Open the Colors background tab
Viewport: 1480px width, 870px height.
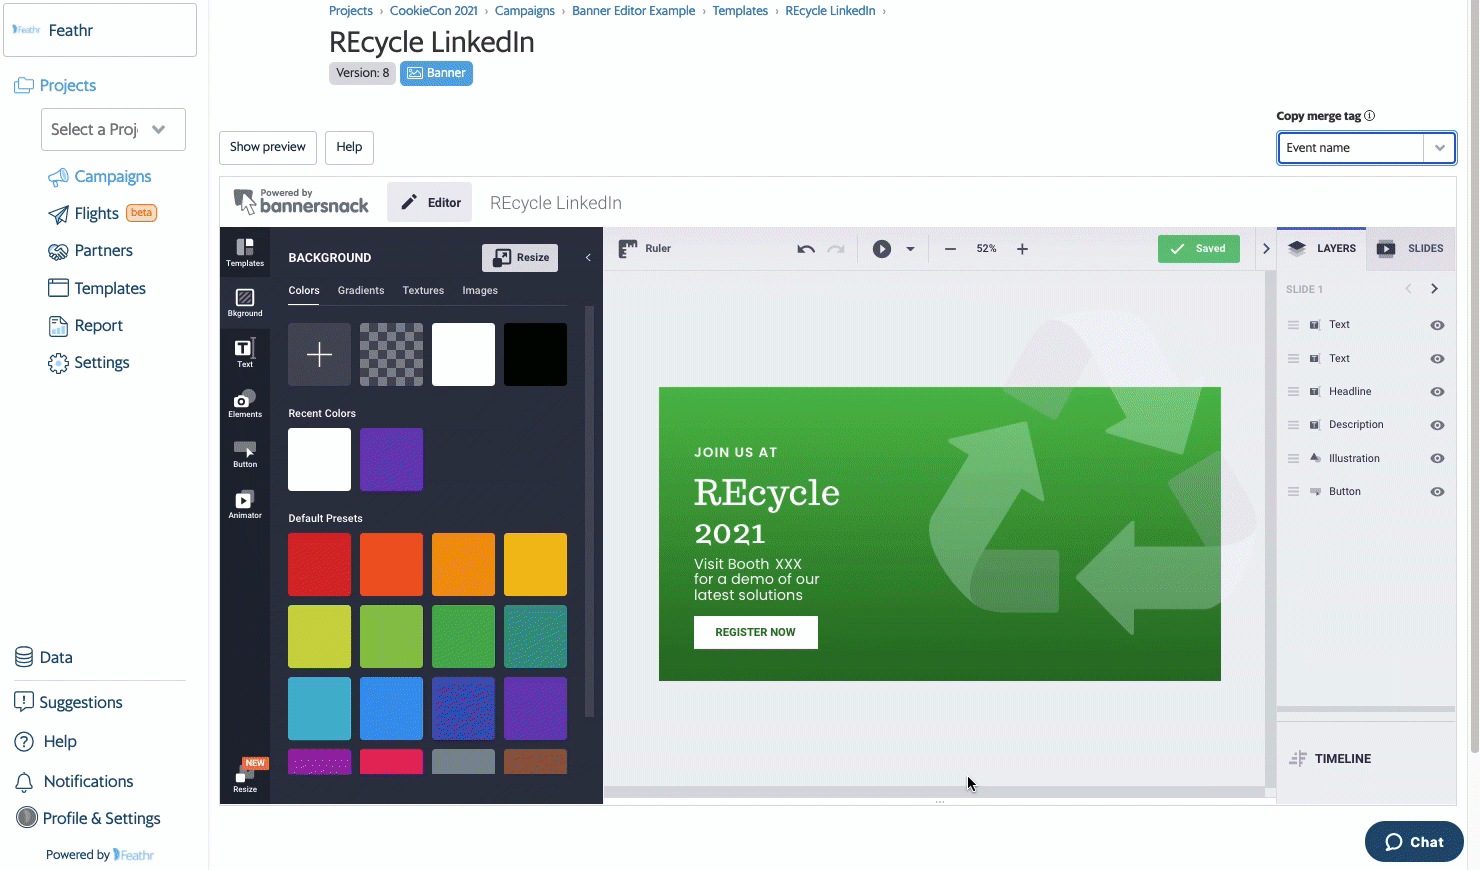point(304,291)
